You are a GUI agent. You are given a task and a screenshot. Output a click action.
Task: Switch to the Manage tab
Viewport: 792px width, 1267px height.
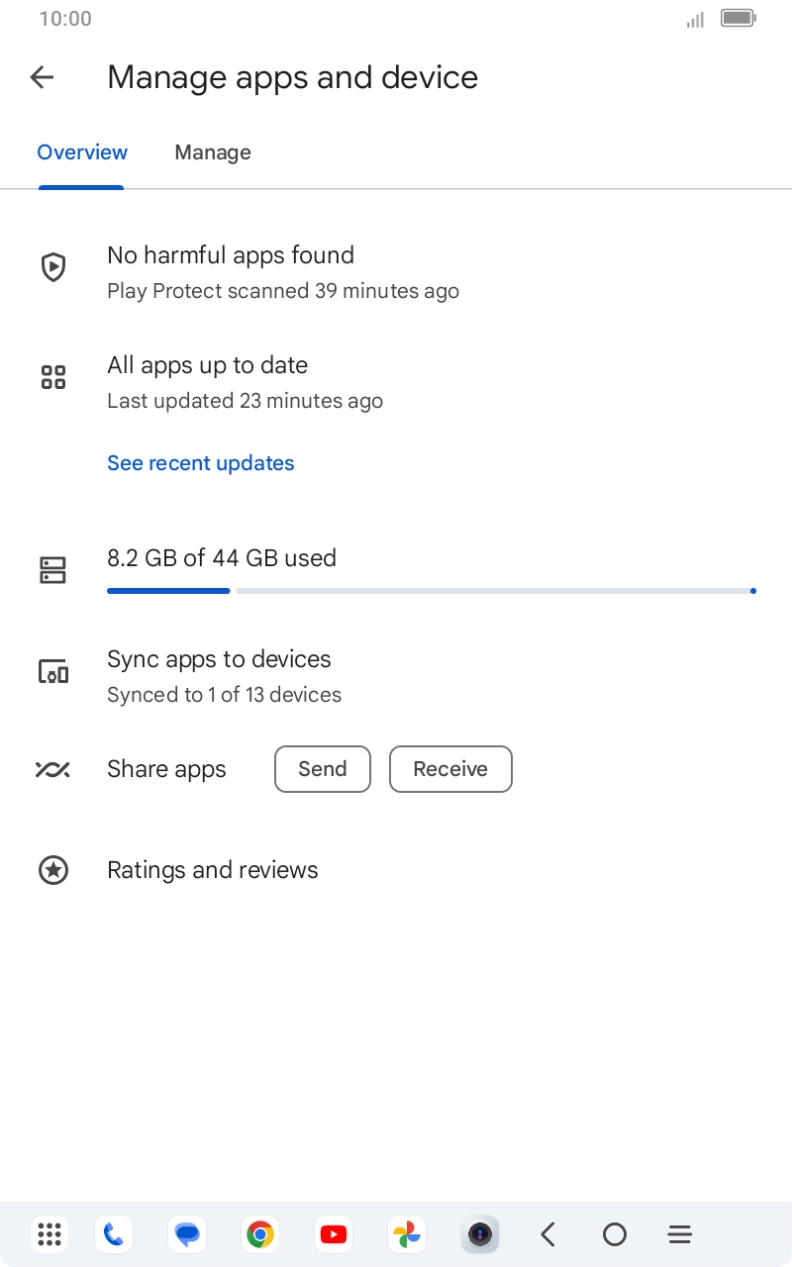click(212, 153)
